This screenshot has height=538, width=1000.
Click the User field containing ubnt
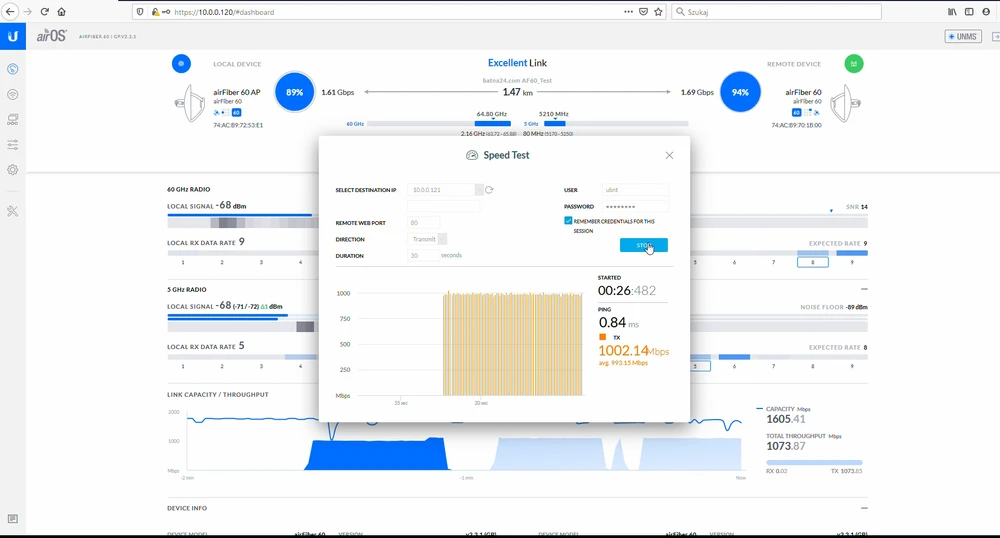[x=635, y=190]
